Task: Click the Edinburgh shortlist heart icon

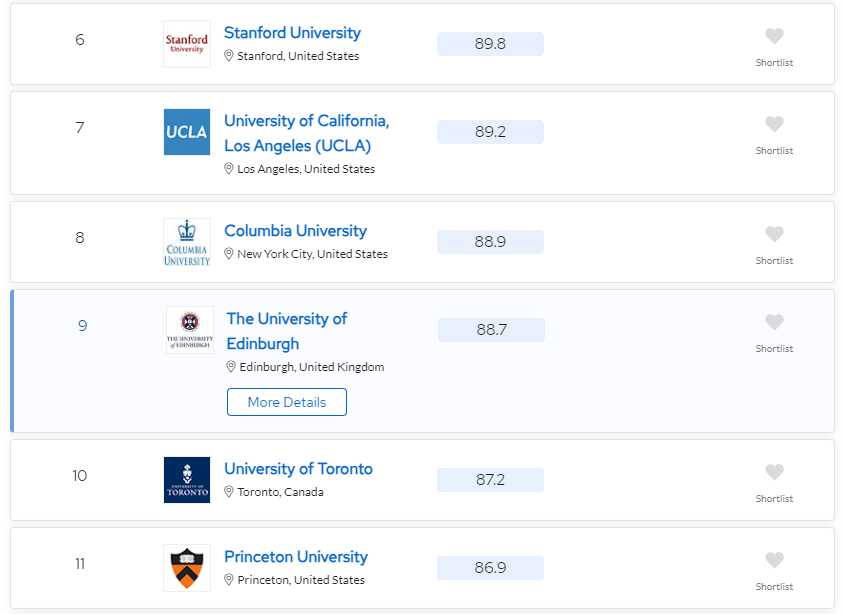Action: pyautogui.click(x=774, y=322)
